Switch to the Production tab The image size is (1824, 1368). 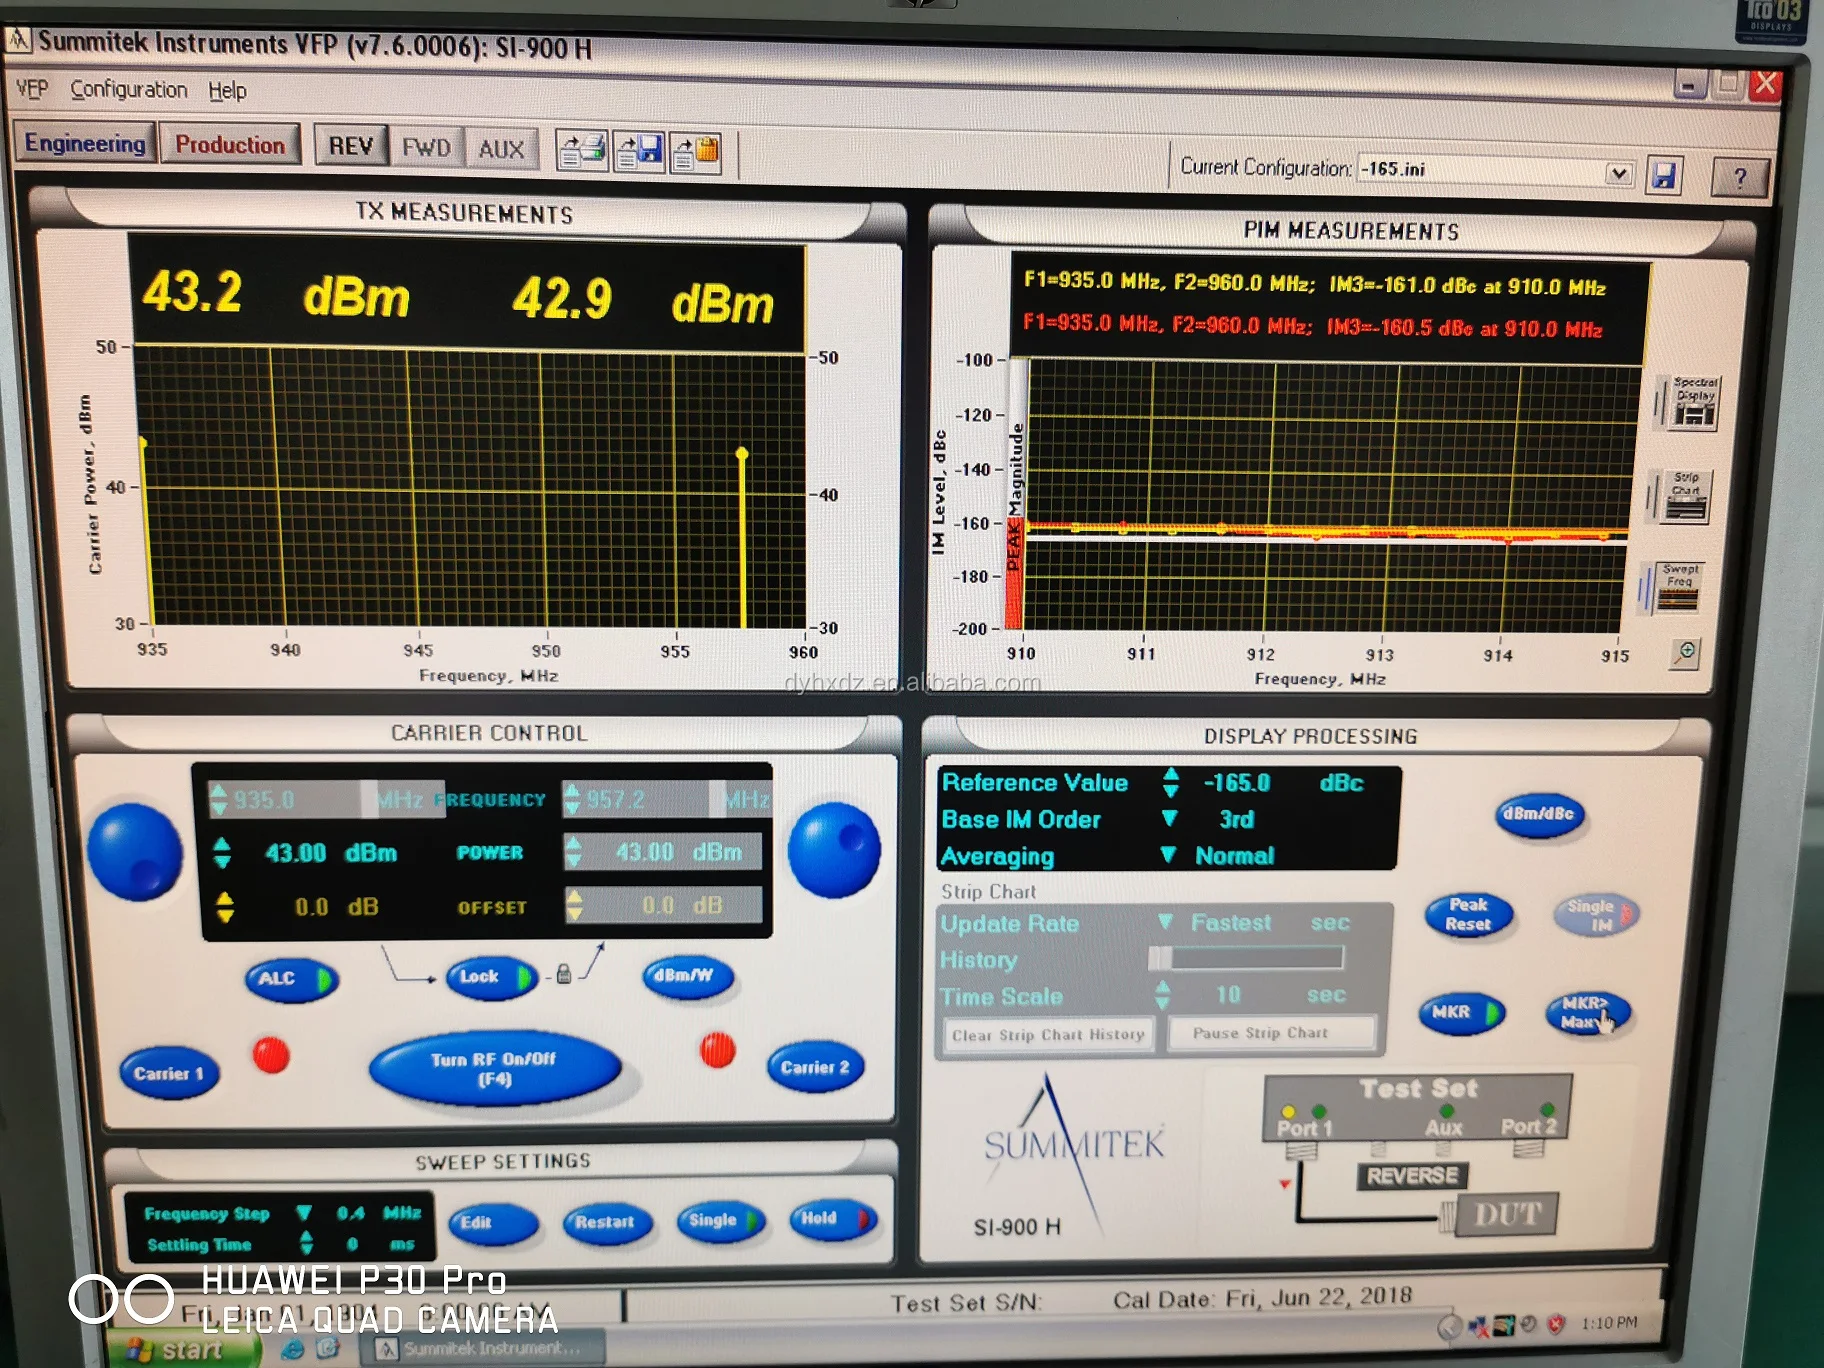(x=230, y=145)
